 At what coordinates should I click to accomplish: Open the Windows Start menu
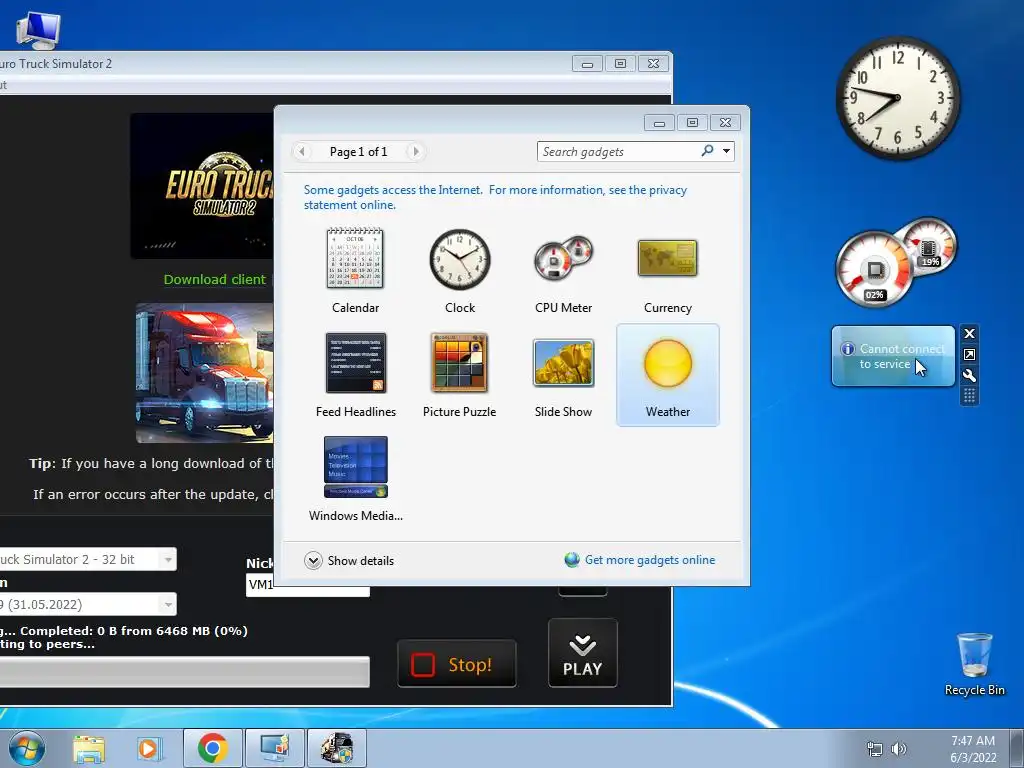pyautogui.click(x=27, y=748)
